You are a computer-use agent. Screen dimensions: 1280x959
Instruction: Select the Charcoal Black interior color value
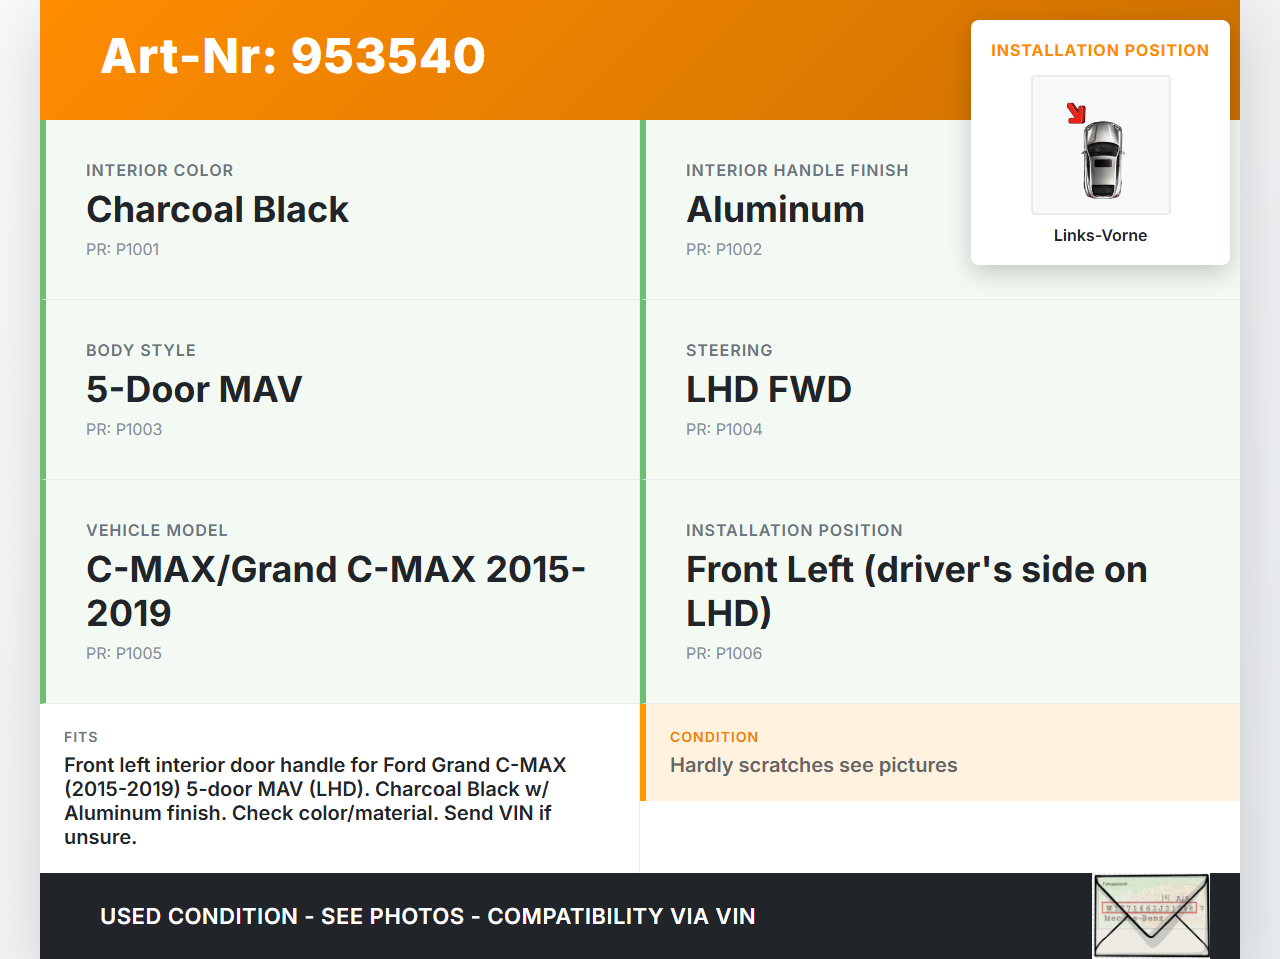217,210
